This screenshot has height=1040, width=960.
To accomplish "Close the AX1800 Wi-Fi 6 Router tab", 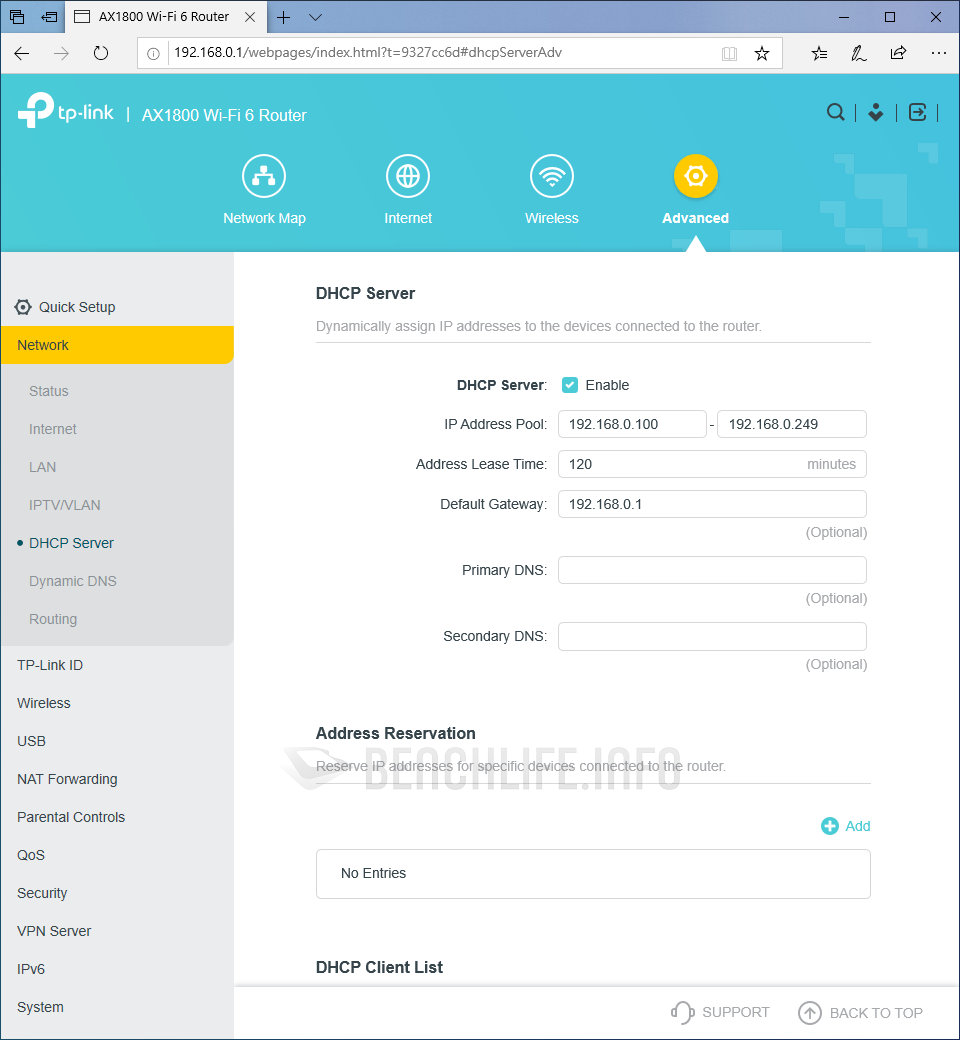I will click(x=250, y=17).
